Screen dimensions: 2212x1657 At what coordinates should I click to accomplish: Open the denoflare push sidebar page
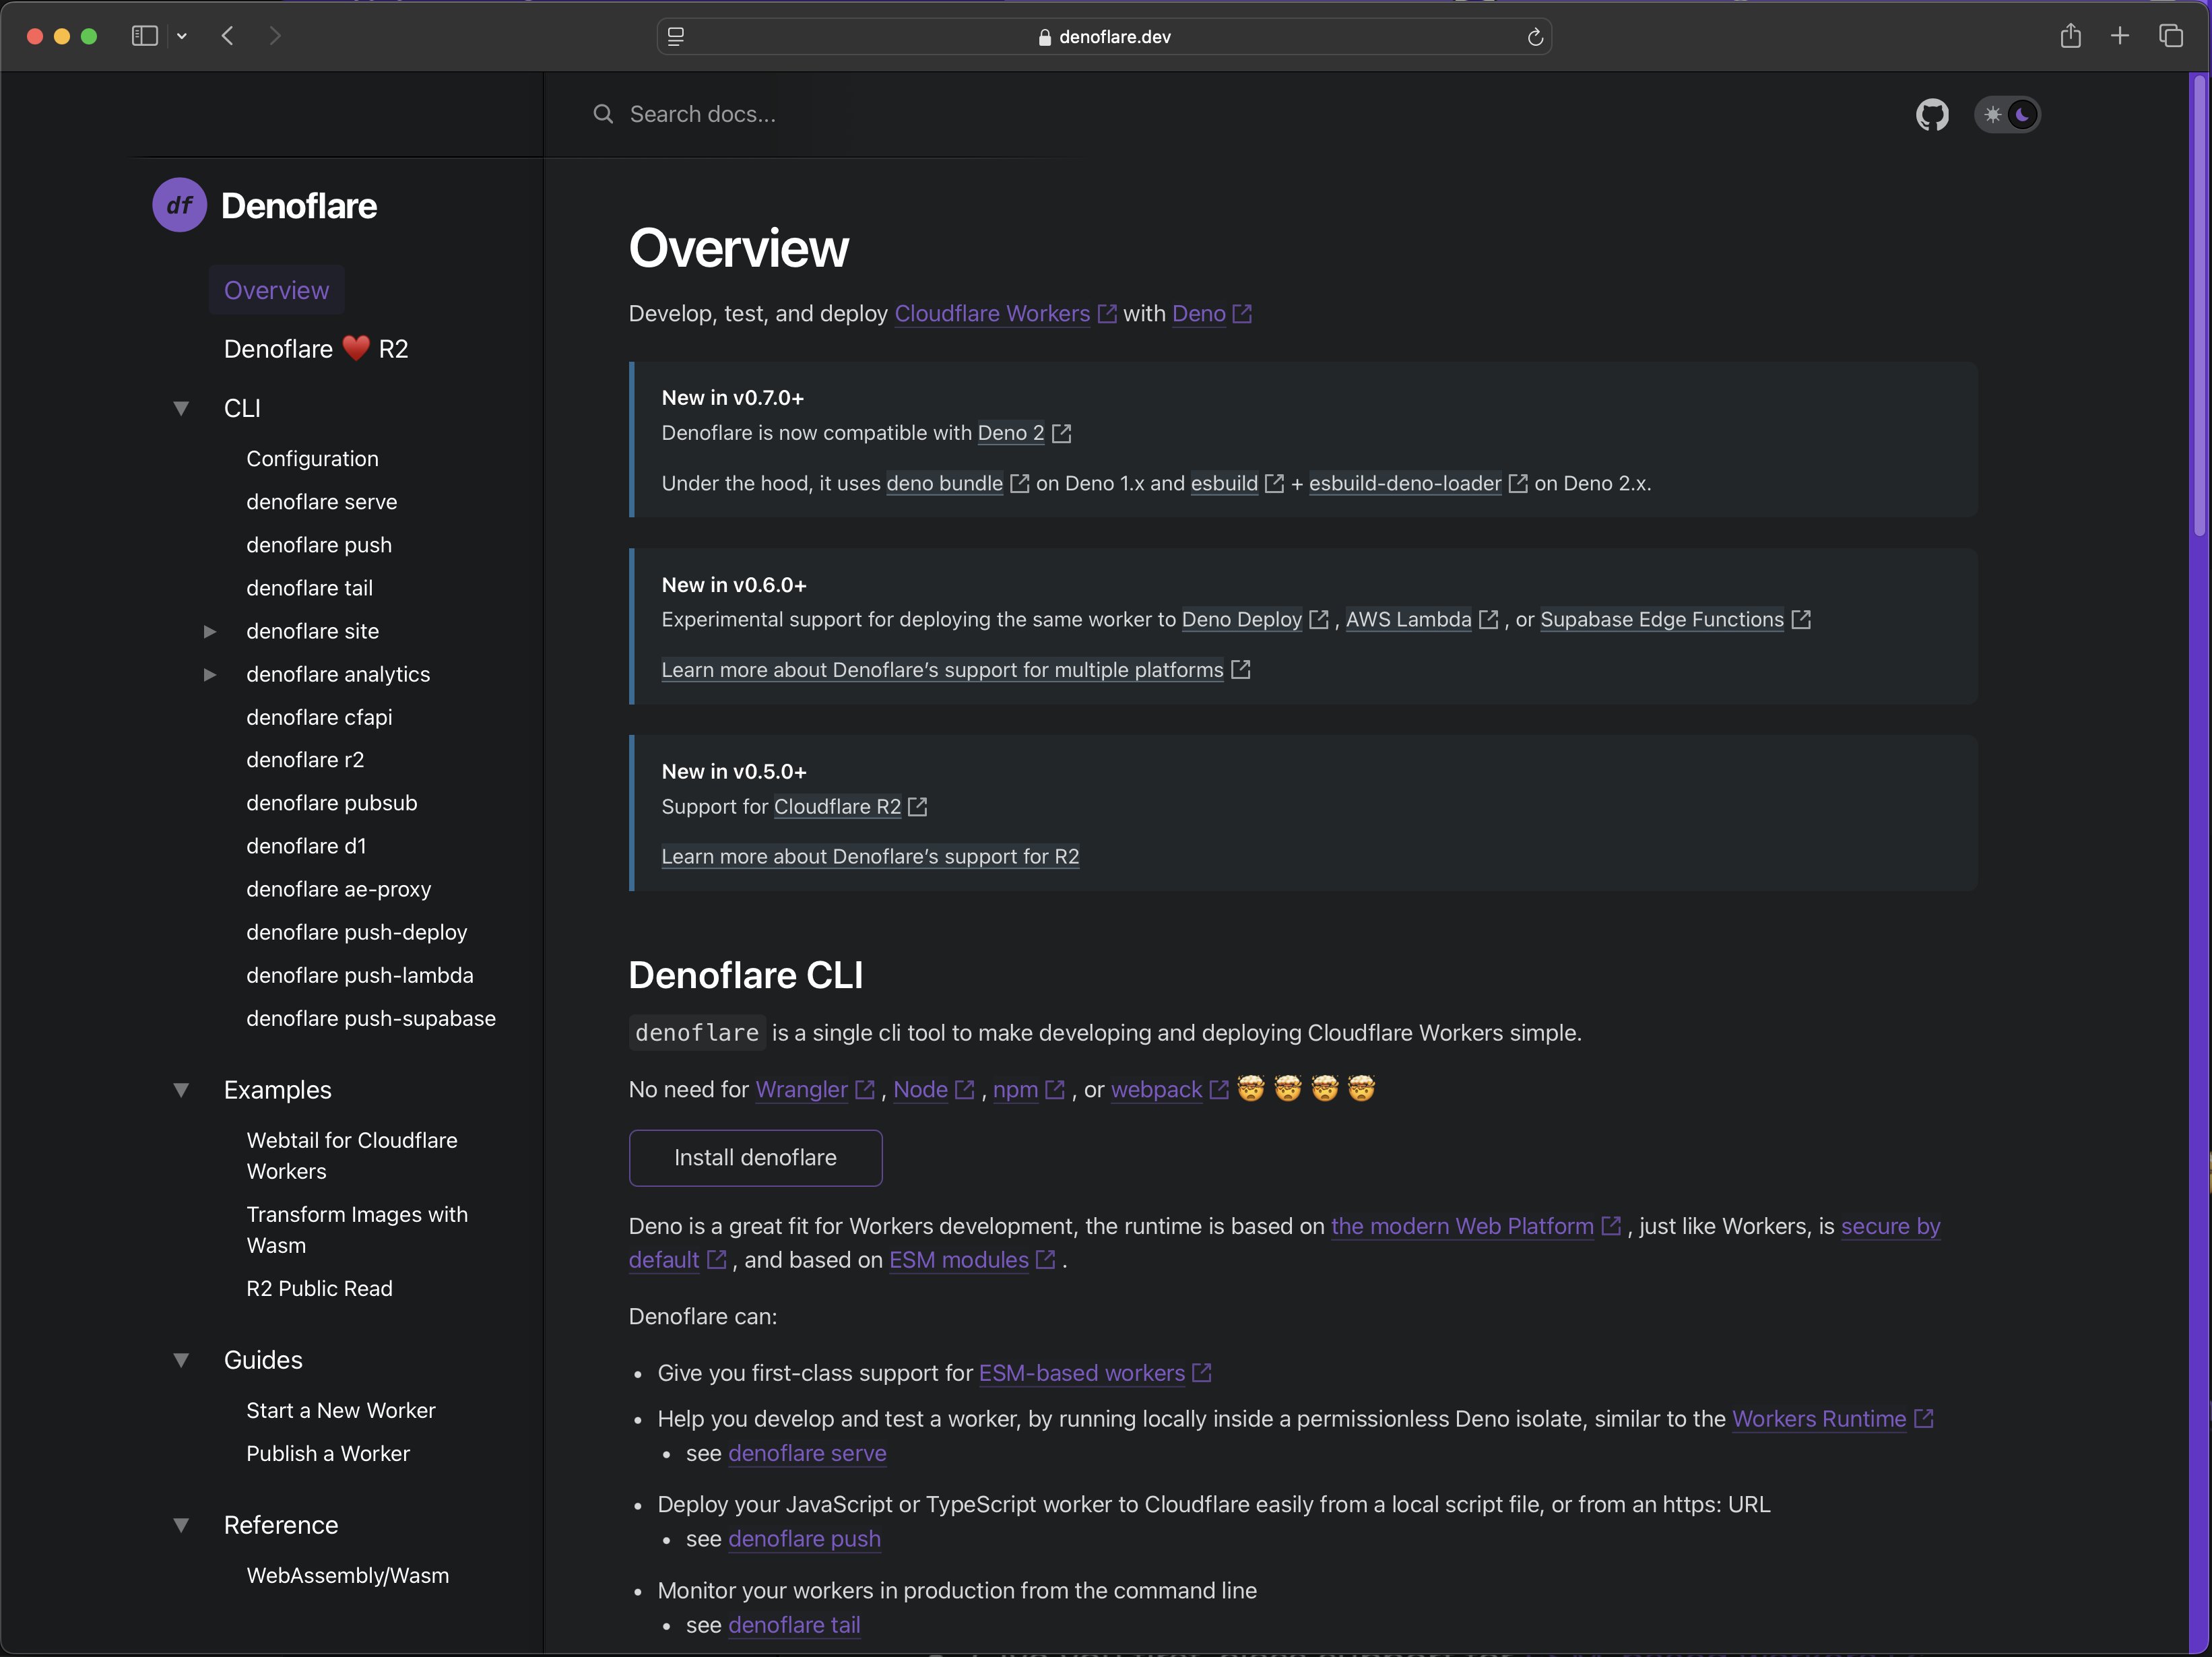pyautogui.click(x=318, y=545)
